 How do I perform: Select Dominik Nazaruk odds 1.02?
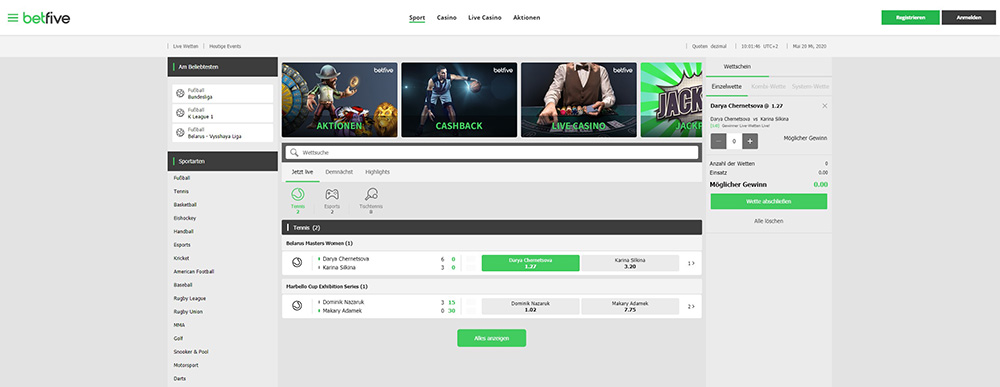click(531, 306)
